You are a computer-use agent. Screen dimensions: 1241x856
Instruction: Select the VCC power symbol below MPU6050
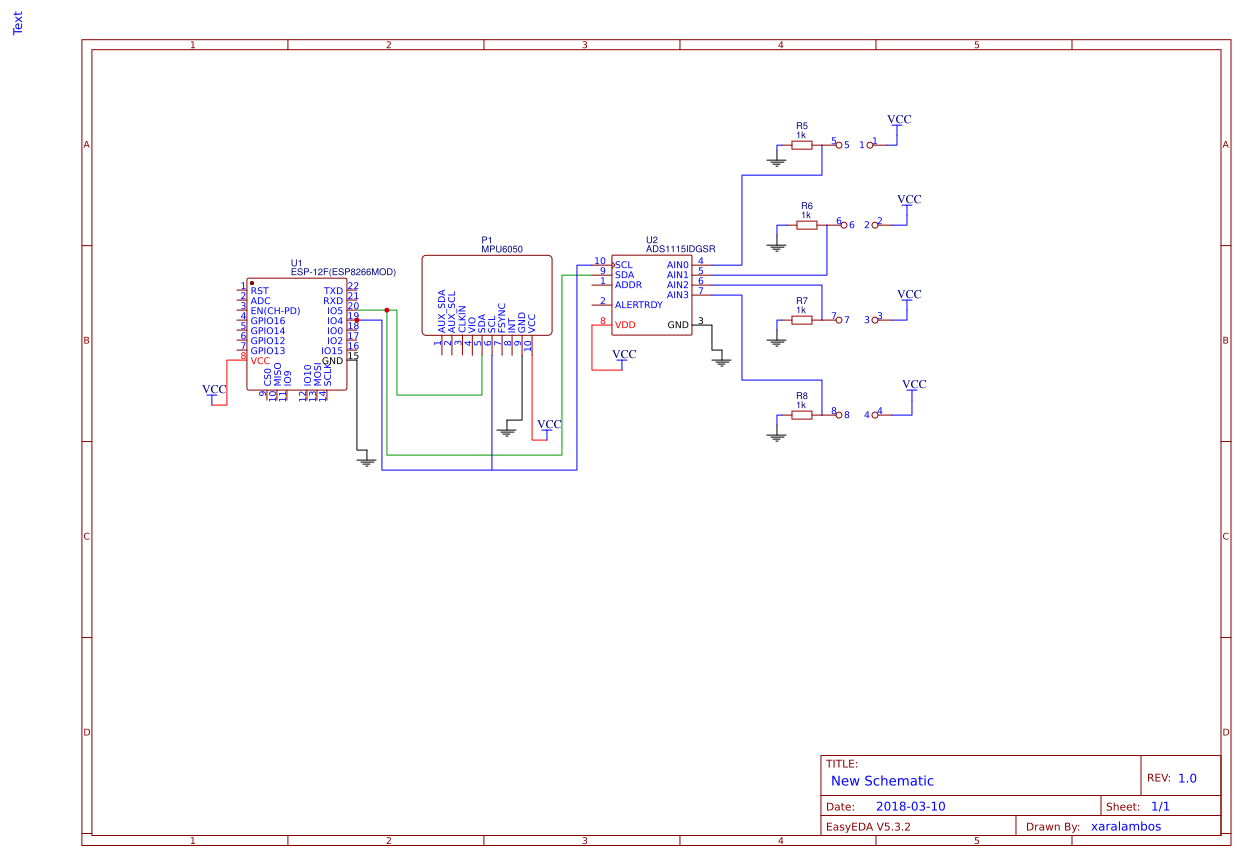549,427
